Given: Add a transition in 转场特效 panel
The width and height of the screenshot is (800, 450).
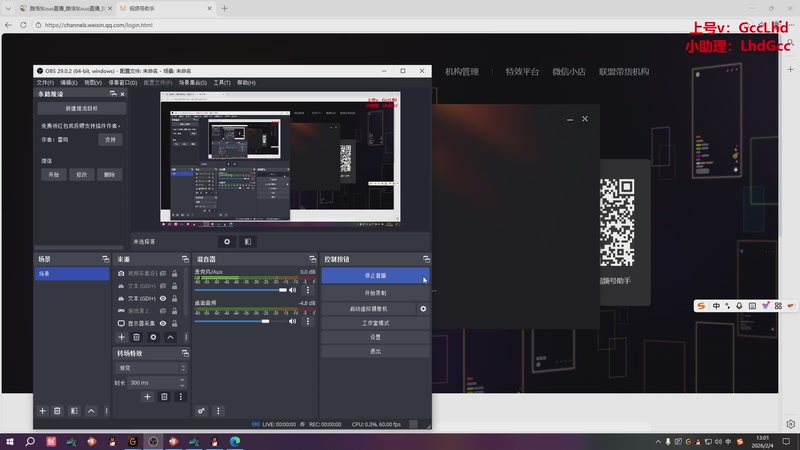Looking at the screenshot, I should tap(147, 396).
